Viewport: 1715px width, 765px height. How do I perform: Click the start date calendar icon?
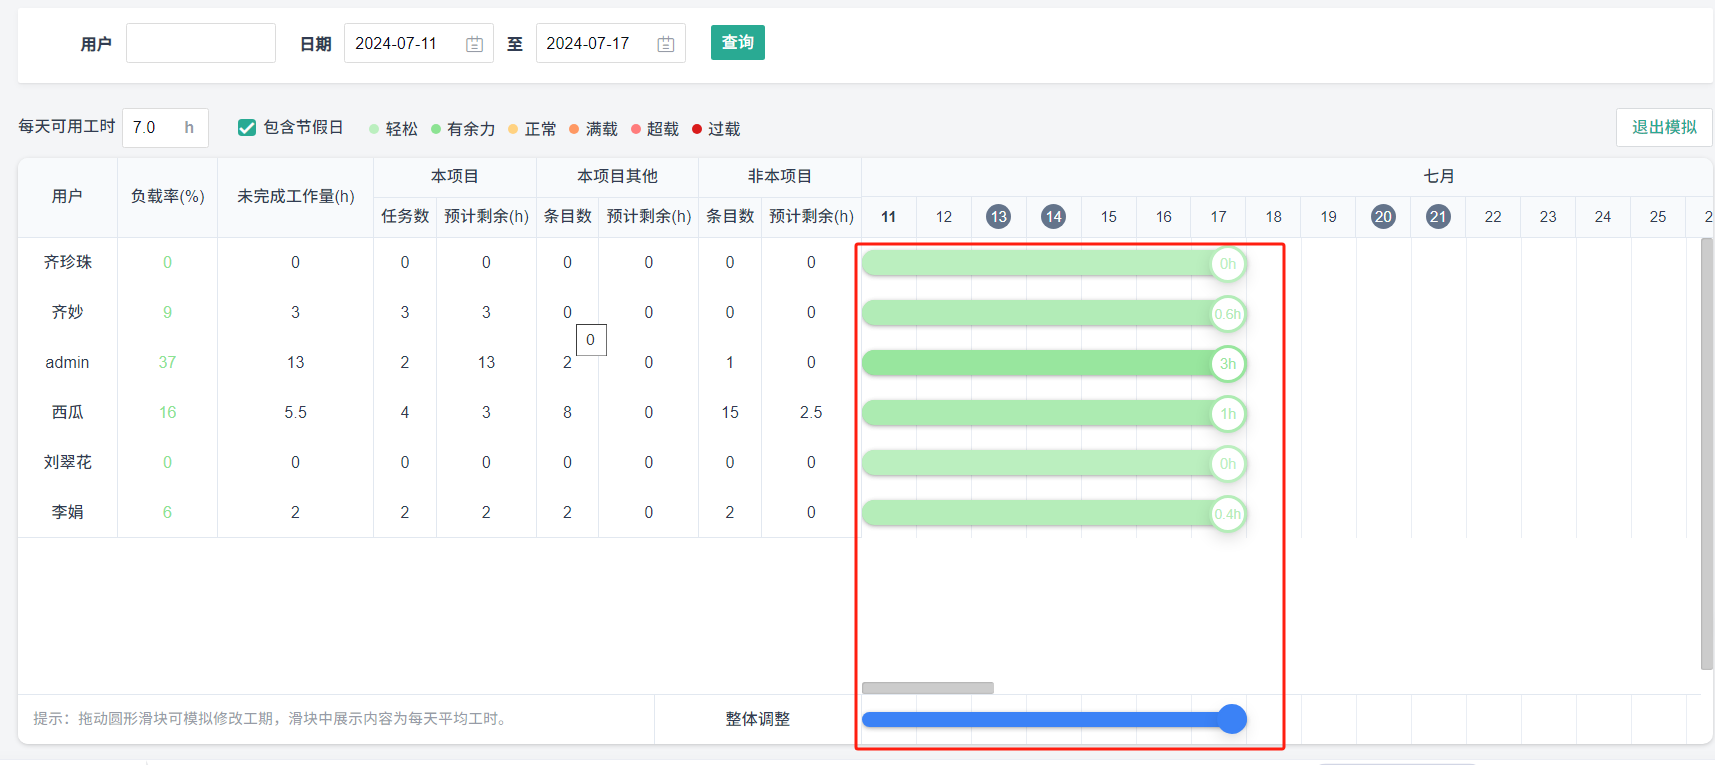(474, 44)
